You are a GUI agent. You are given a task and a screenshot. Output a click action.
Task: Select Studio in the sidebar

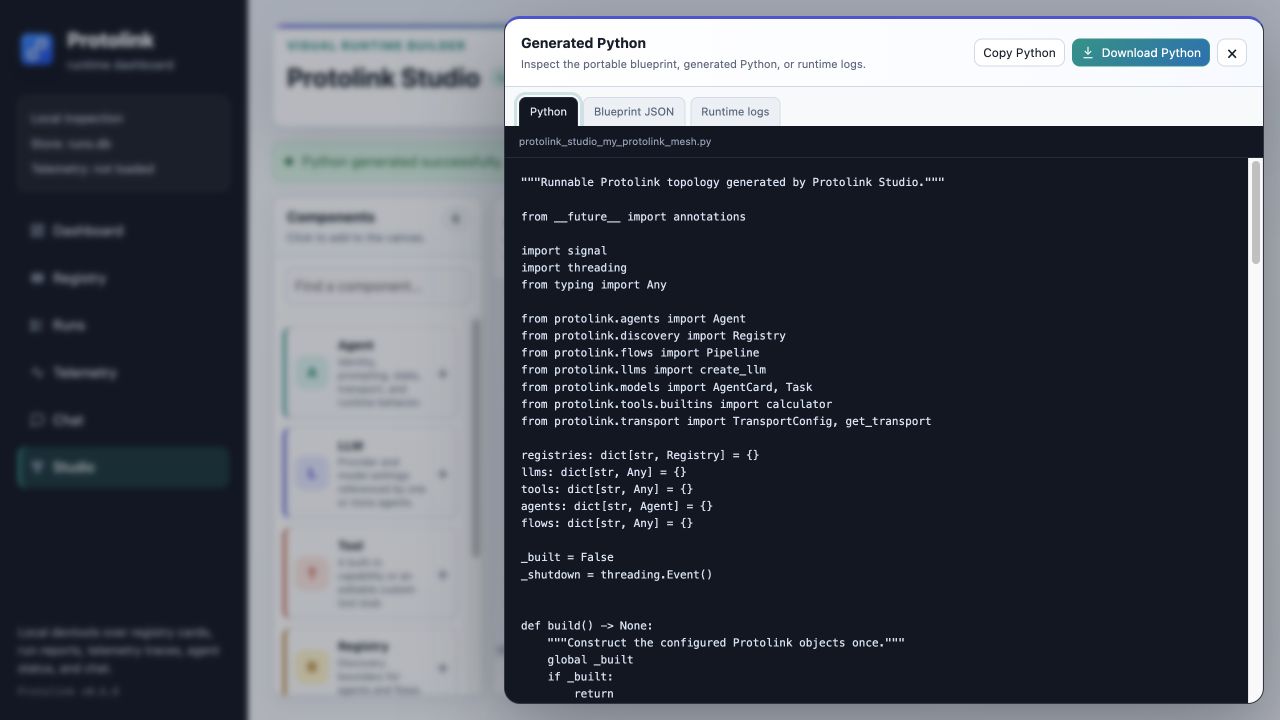[122, 467]
